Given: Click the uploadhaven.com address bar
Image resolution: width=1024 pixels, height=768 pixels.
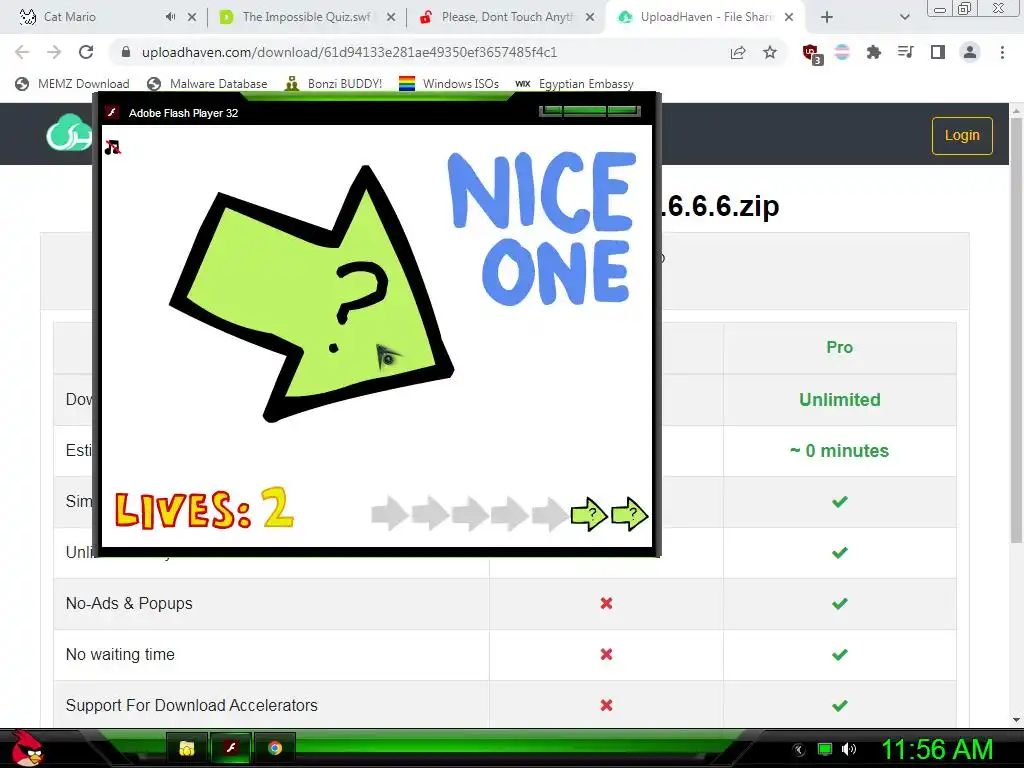Looking at the screenshot, I should click(x=349, y=52).
